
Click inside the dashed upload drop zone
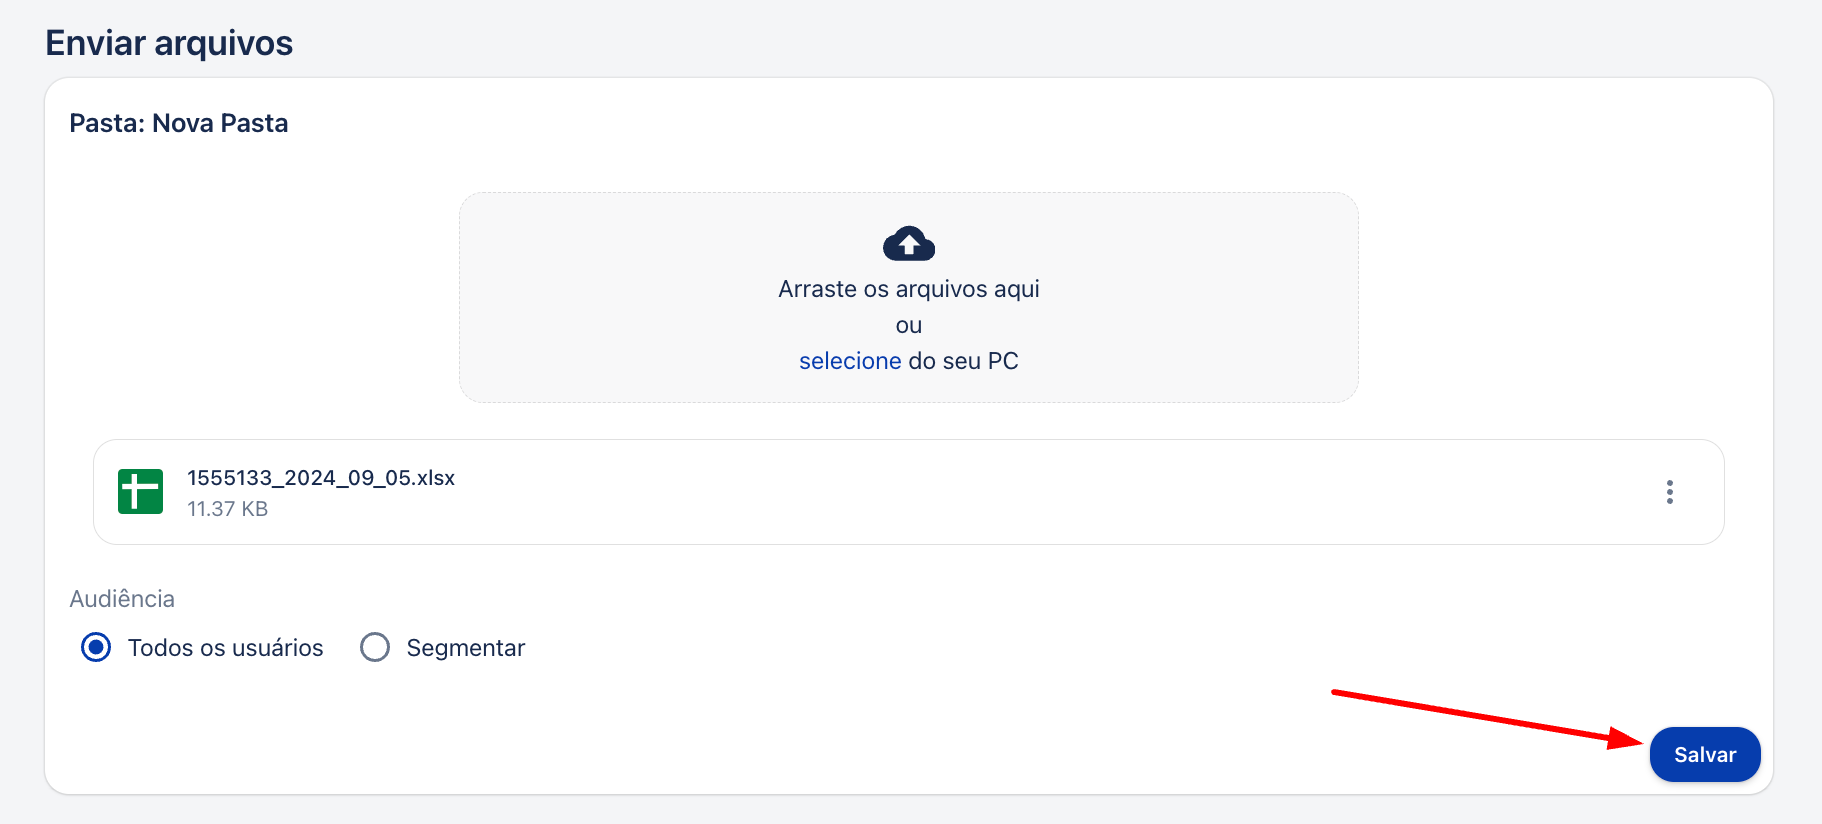coord(909,297)
